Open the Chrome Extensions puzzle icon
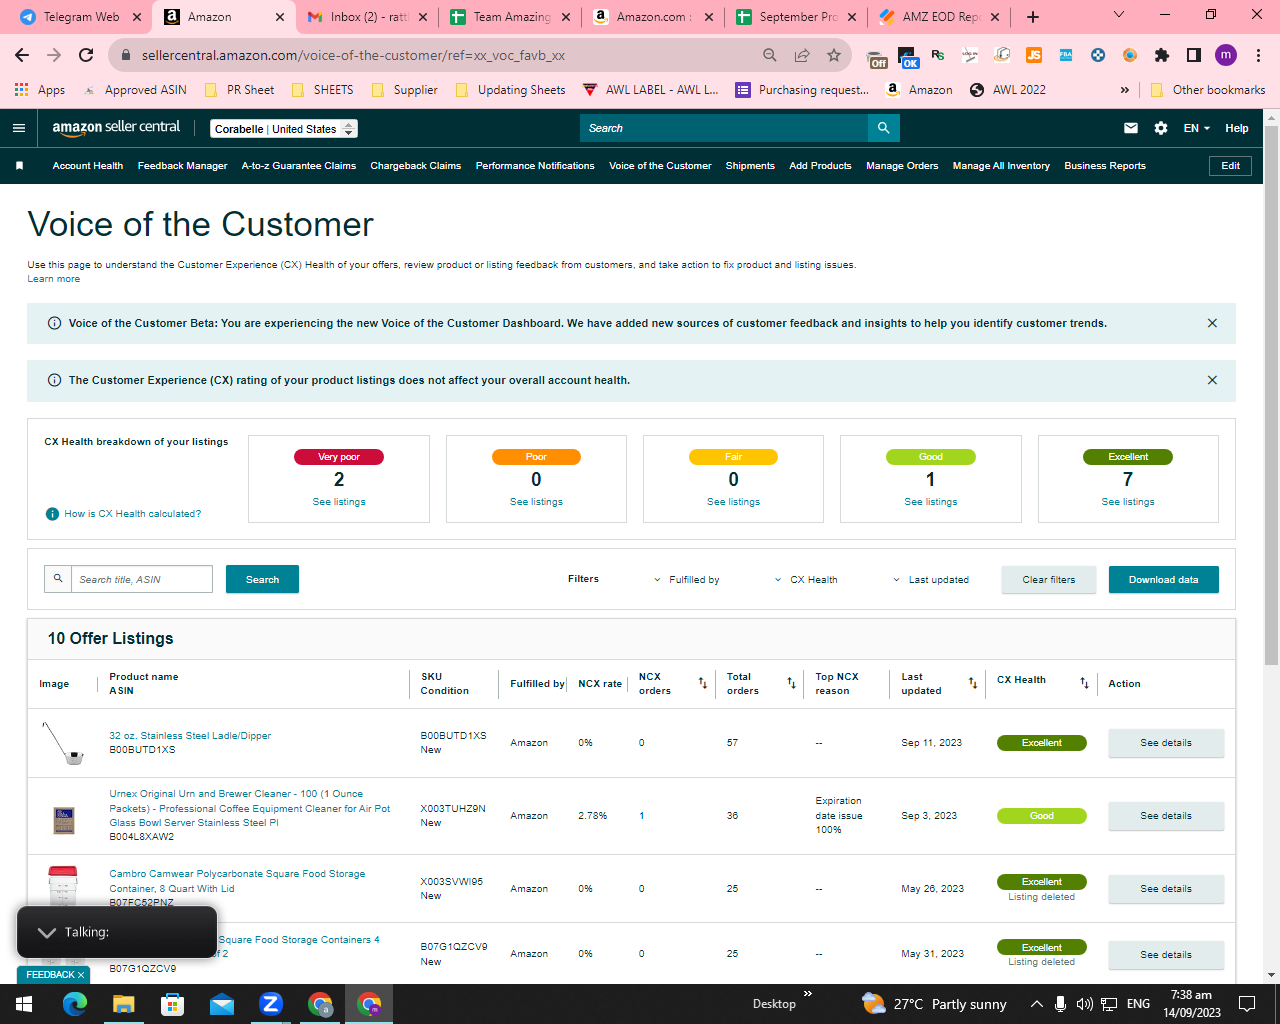 1162,55
